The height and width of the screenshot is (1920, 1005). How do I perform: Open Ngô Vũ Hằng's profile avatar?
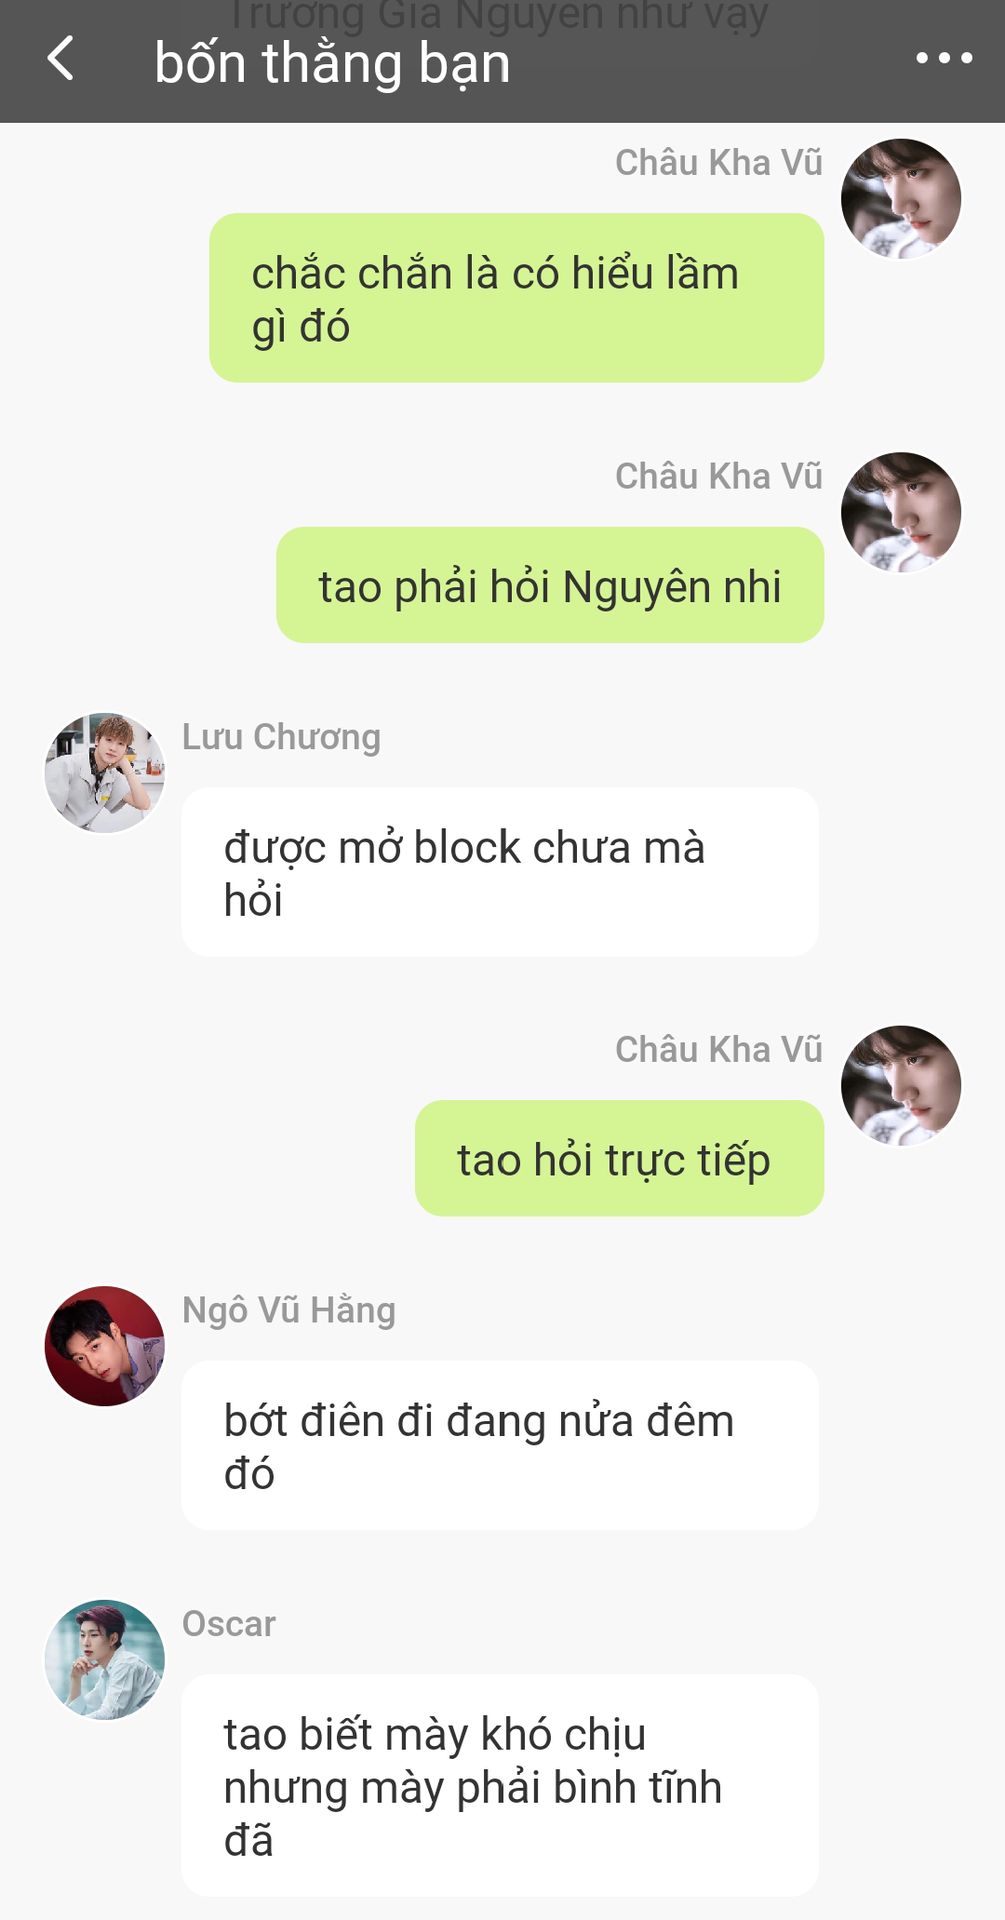105,1346
